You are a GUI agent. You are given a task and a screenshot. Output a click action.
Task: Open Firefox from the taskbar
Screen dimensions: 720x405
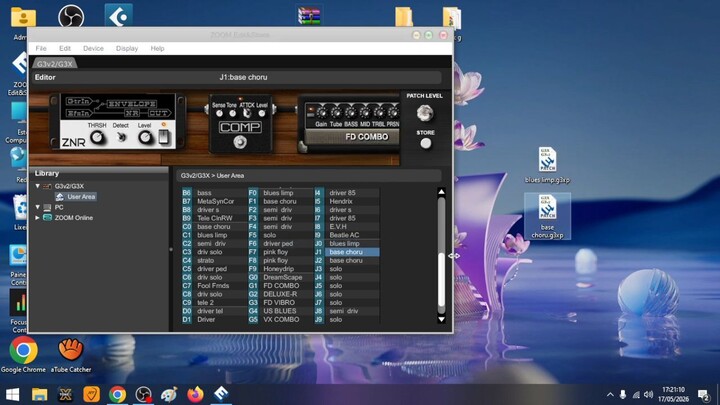coord(195,394)
